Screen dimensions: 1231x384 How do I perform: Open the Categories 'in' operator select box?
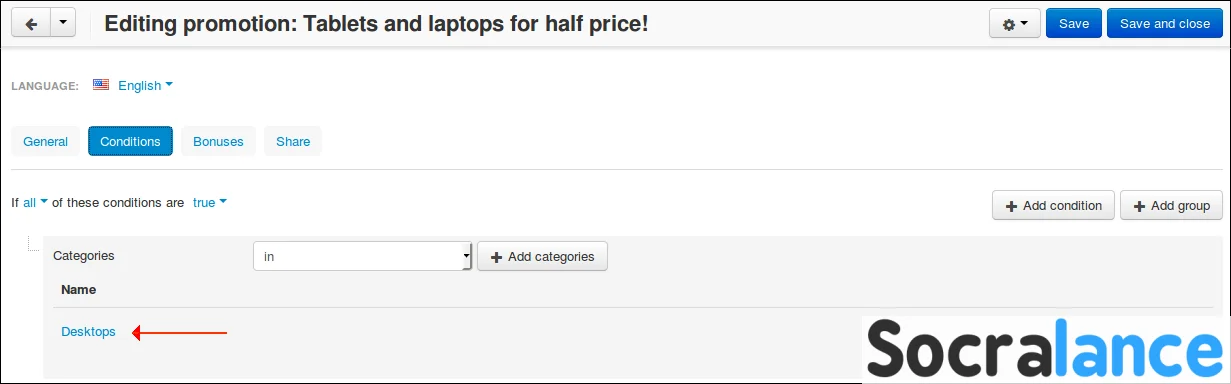[362, 256]
